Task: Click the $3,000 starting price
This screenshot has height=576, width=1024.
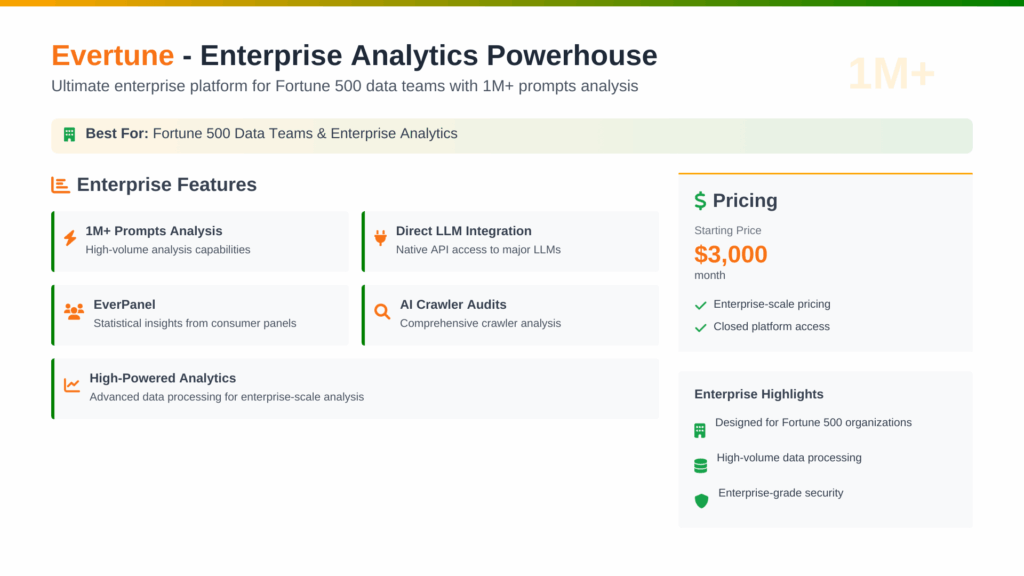Action: point(731,254)
